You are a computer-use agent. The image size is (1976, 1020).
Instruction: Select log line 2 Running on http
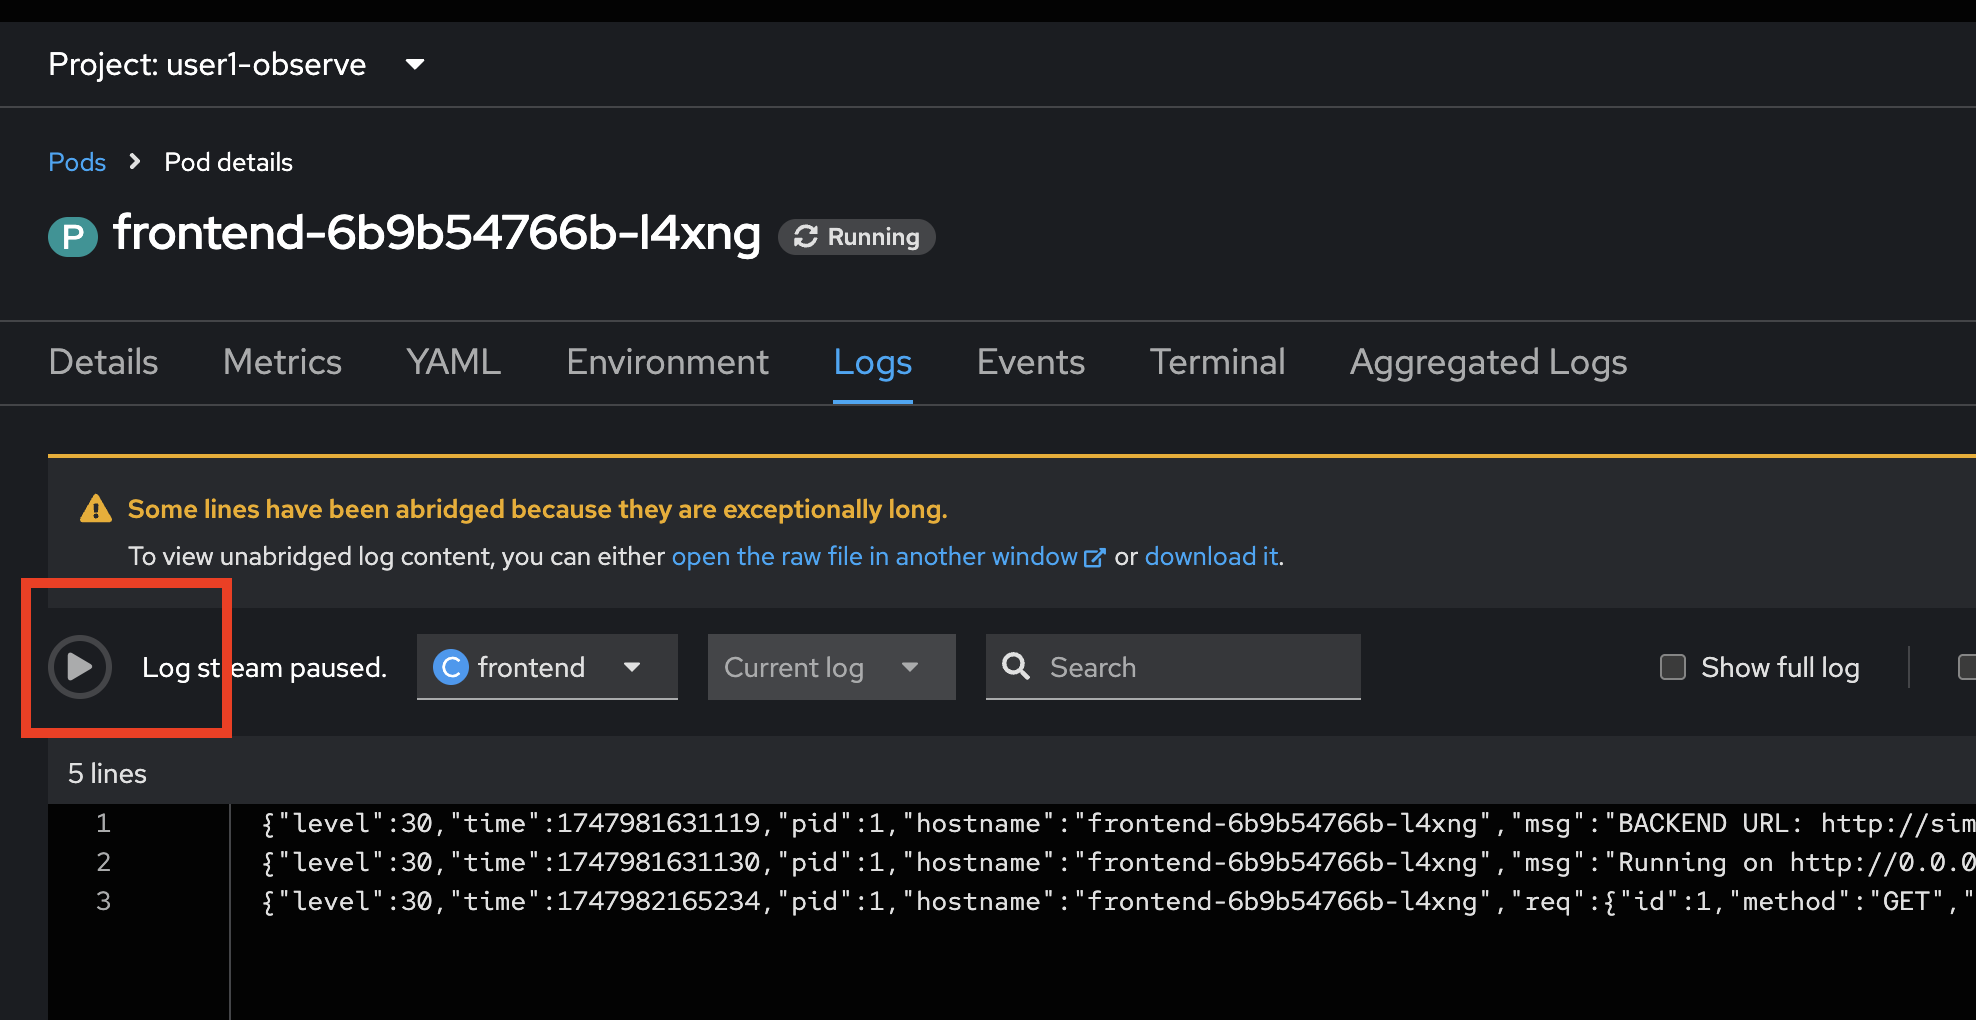(1117, 863)
